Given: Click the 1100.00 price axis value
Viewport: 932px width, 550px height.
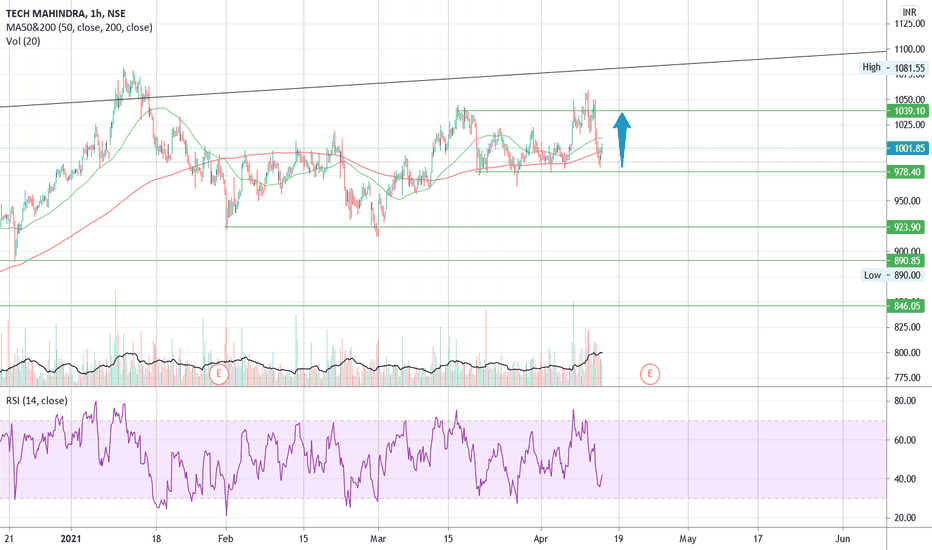Looking at the screenshot, I should (x=909, y=49).
